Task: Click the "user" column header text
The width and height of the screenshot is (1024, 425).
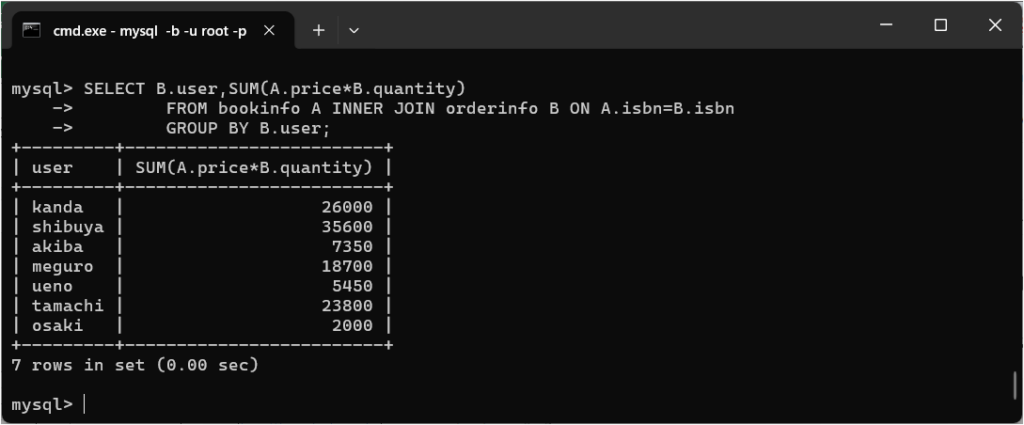Action: tap(52, 167)
